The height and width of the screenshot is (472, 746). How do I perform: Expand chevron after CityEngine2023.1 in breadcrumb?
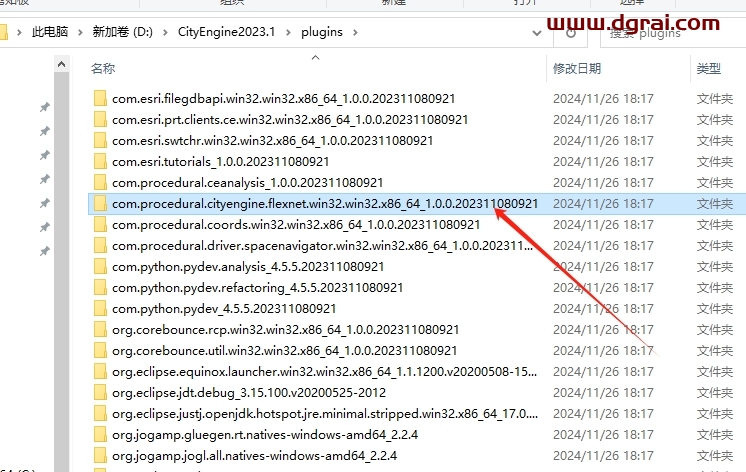(x=288, y=32)
